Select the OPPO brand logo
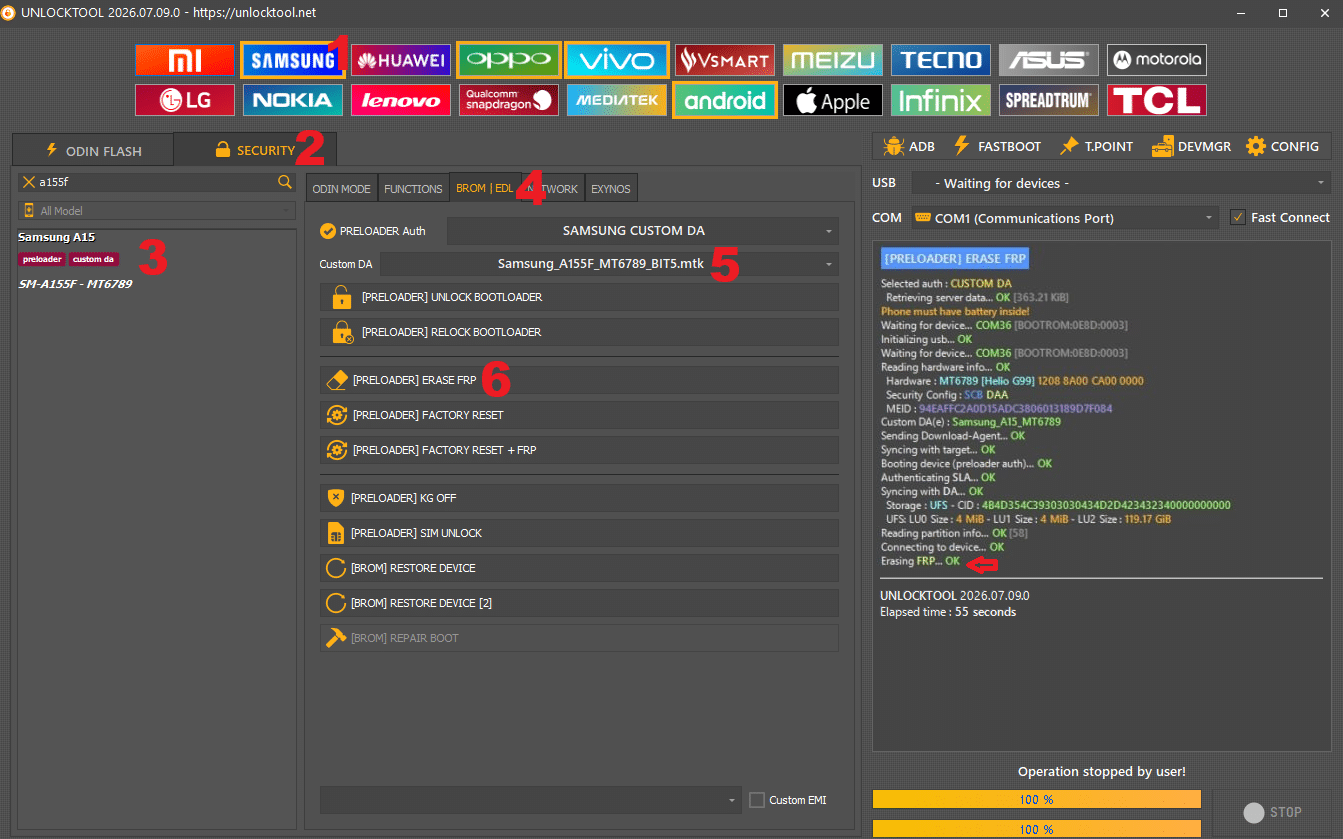Screen dimensions: 1343x839 point(508,60)
